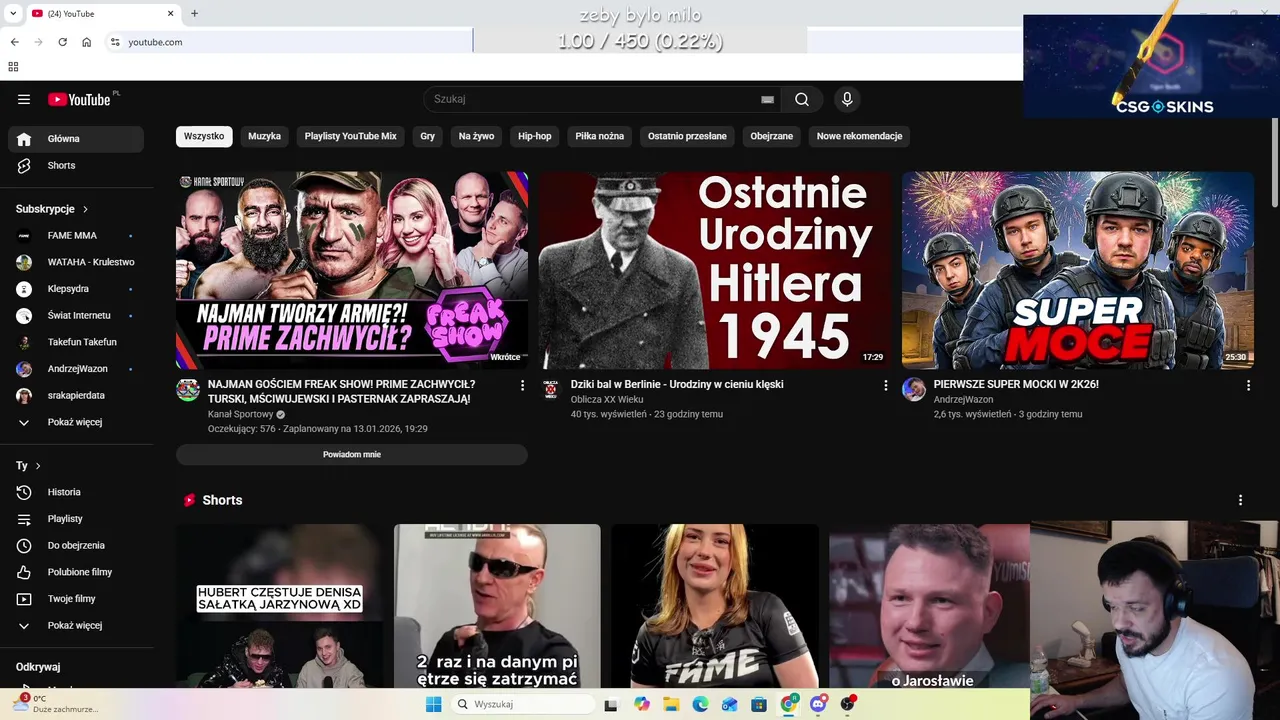
Task: Click the Wyszukaj taskbar search box
Action: [521, 704]
